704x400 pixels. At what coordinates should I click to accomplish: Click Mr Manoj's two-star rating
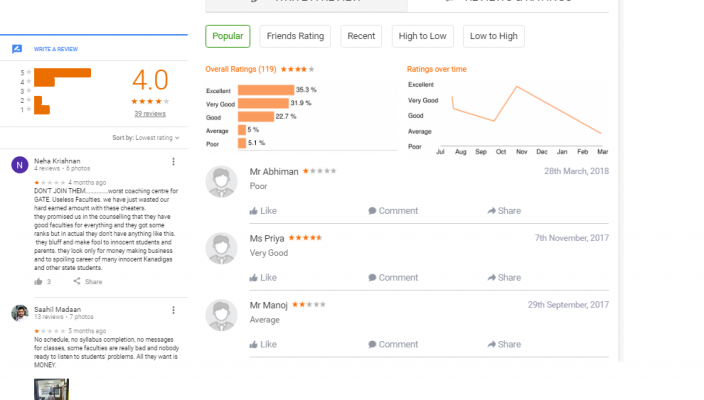(x=308, y=304)
